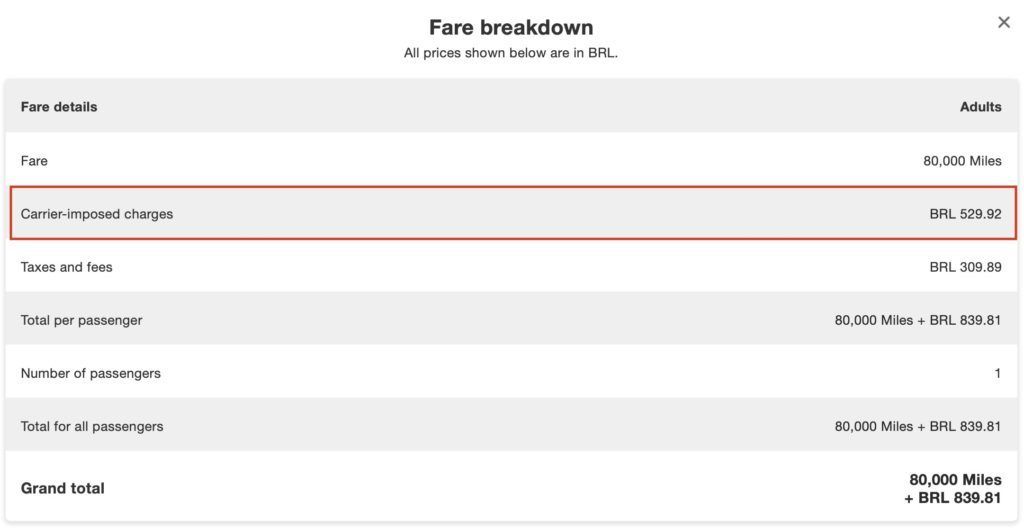Click the Total for all passengers amount
Image resolution: width=1024 pixels, height=530 pixels.
918,427
